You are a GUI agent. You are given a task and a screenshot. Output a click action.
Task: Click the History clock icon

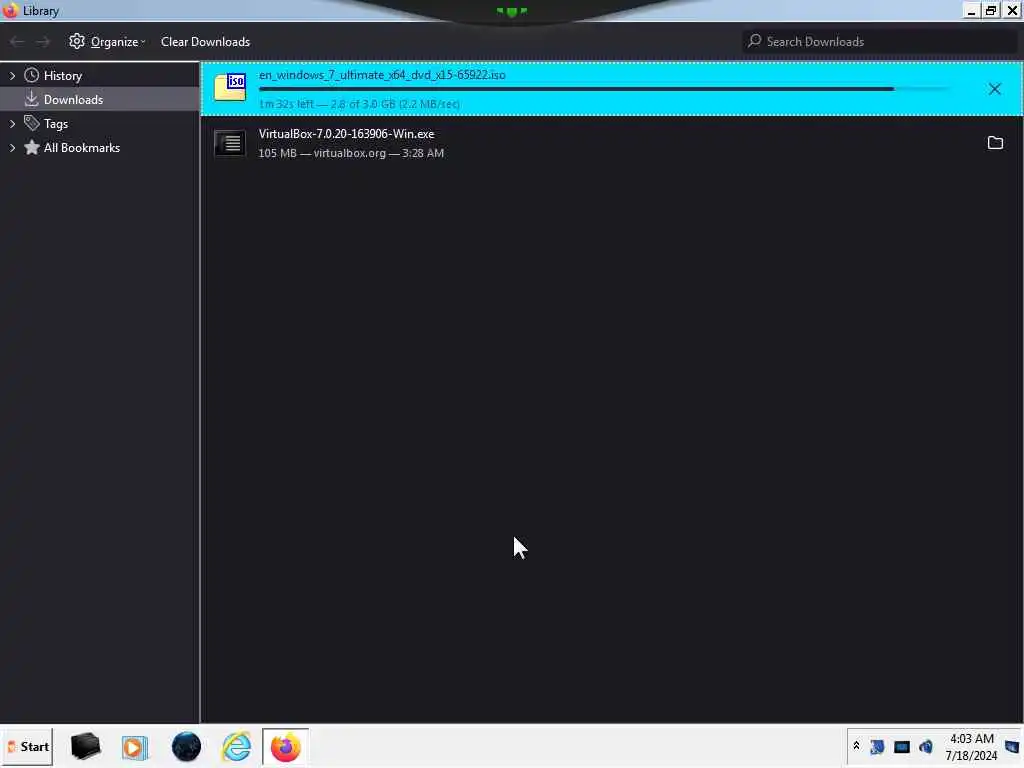pyautogui.click(x=31, y=75)
